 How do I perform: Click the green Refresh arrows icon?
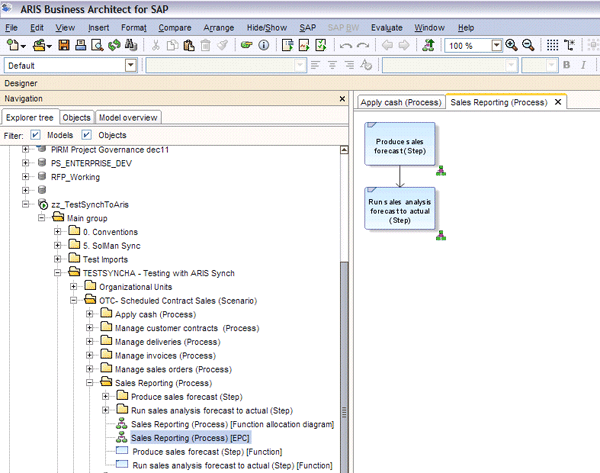(x=114, y=45)
